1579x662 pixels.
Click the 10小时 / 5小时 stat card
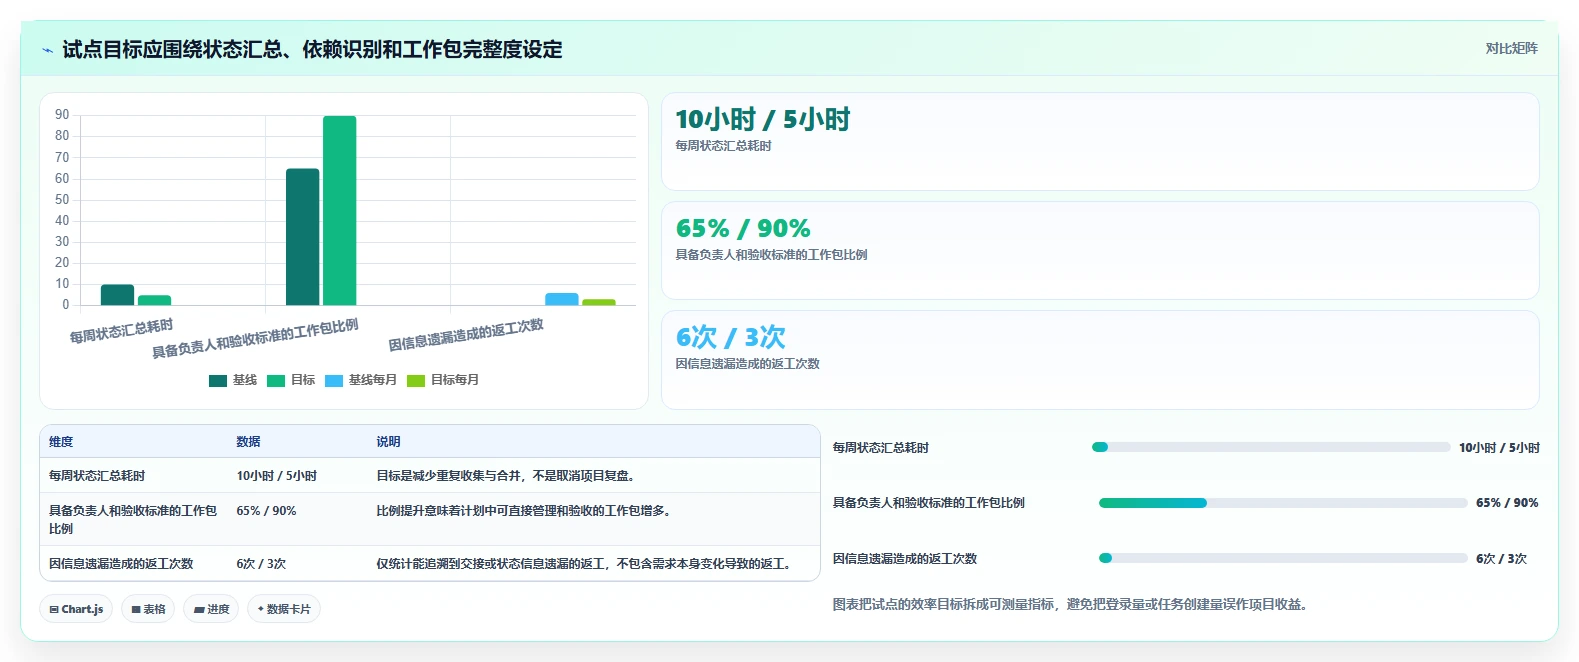pyautogui.click(x=1100, y=142)
